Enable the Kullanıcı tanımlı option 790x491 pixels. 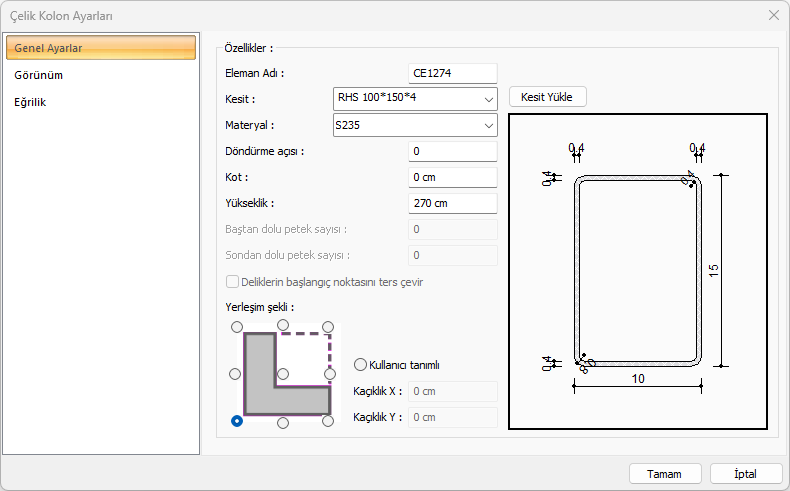361,365
